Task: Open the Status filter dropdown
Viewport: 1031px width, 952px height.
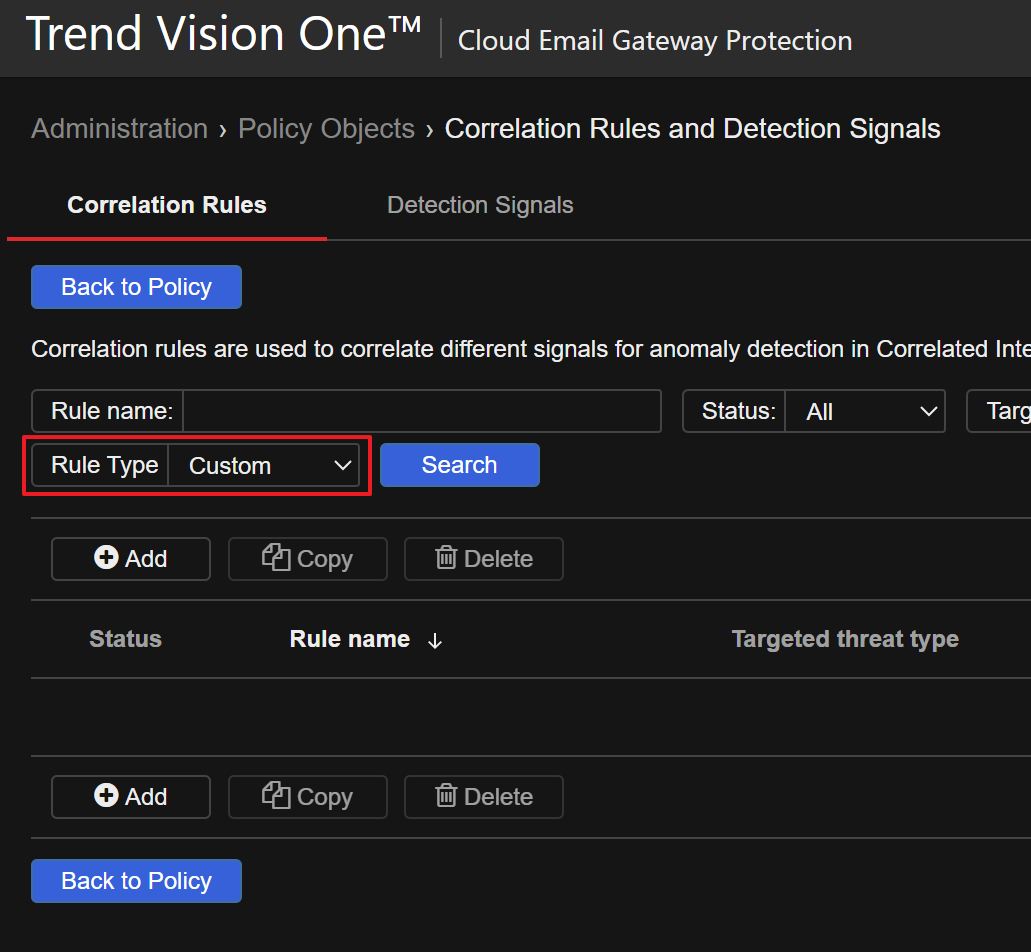Action: coord(864,411)
